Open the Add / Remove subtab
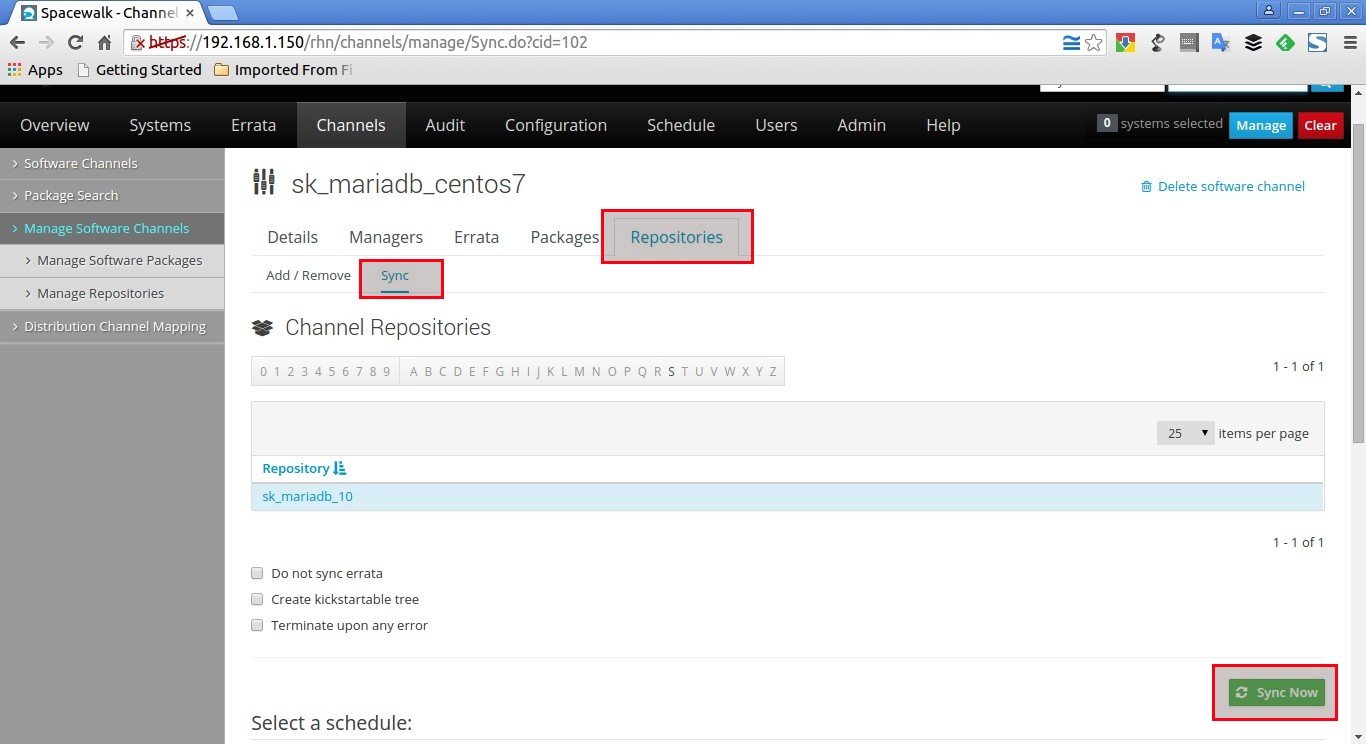The width and height of the screenshot is (1366, 744). [x=309, y=275]
